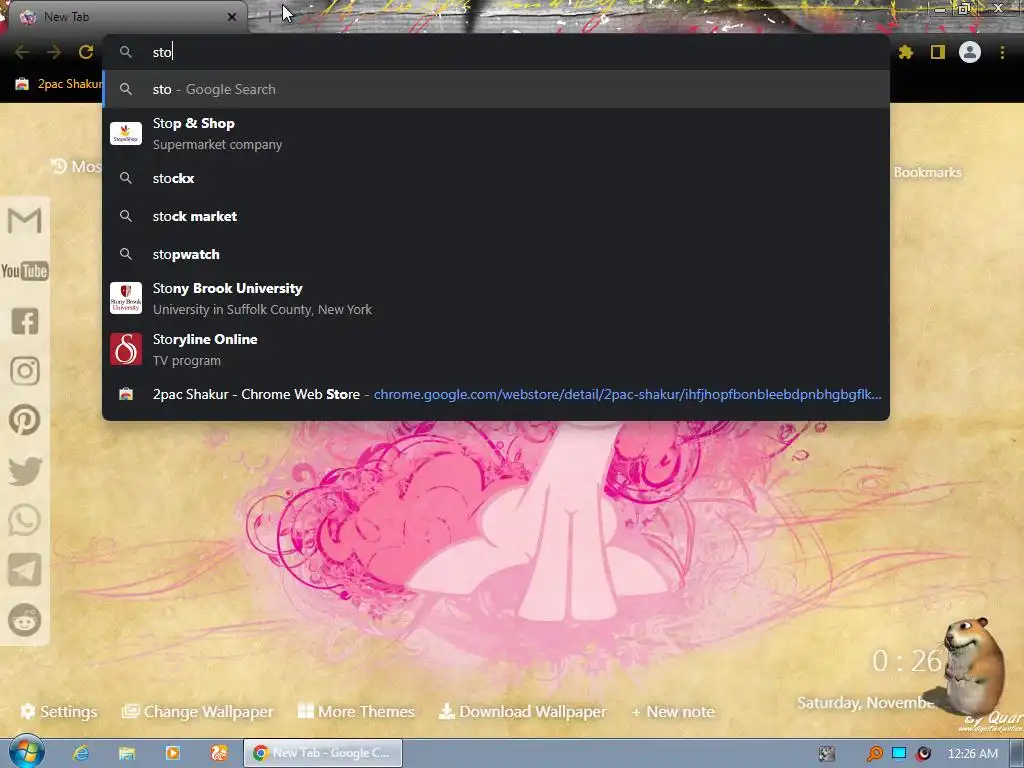
Task: Choose the stockx suggestion
Action: [496, 178]
